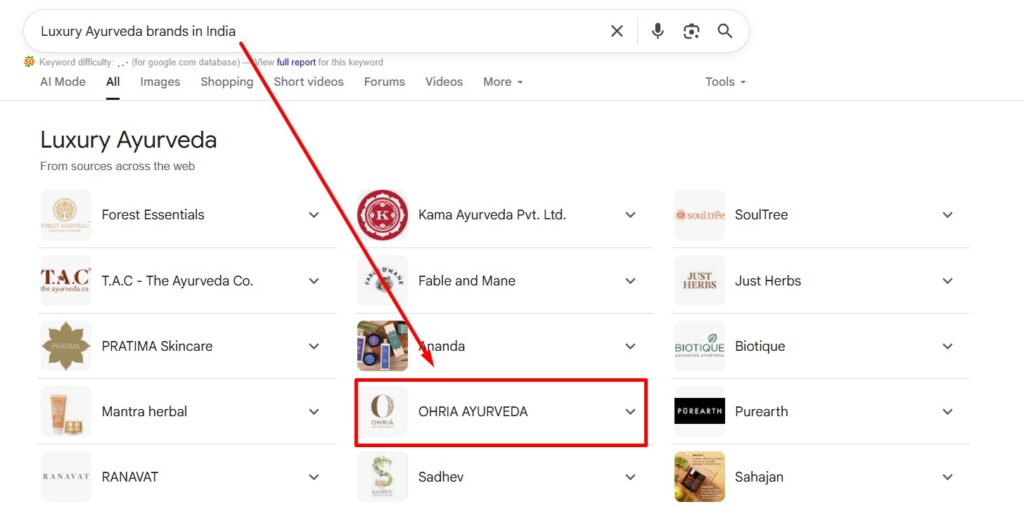
Task: Click the T.A.C - The Ayurveda Co. name
Action: coord(177,281)
